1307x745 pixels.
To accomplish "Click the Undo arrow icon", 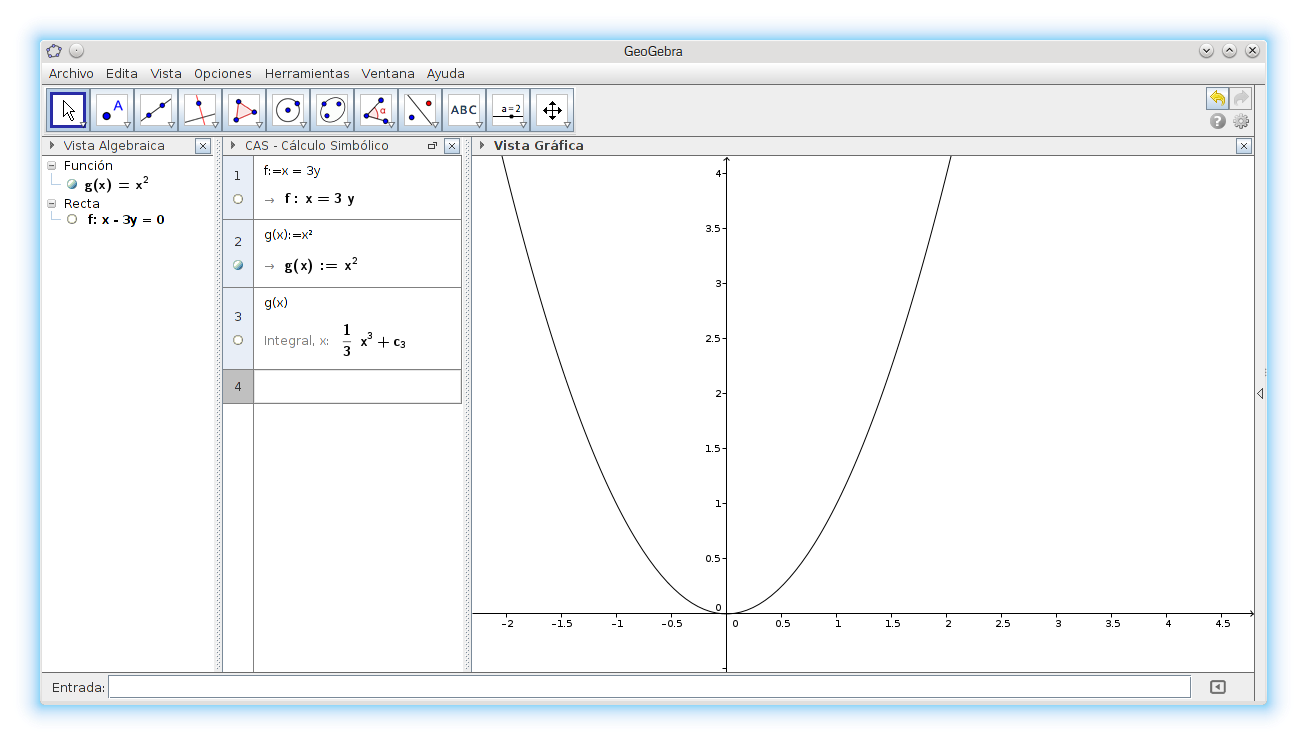I will click(1217, 98).
